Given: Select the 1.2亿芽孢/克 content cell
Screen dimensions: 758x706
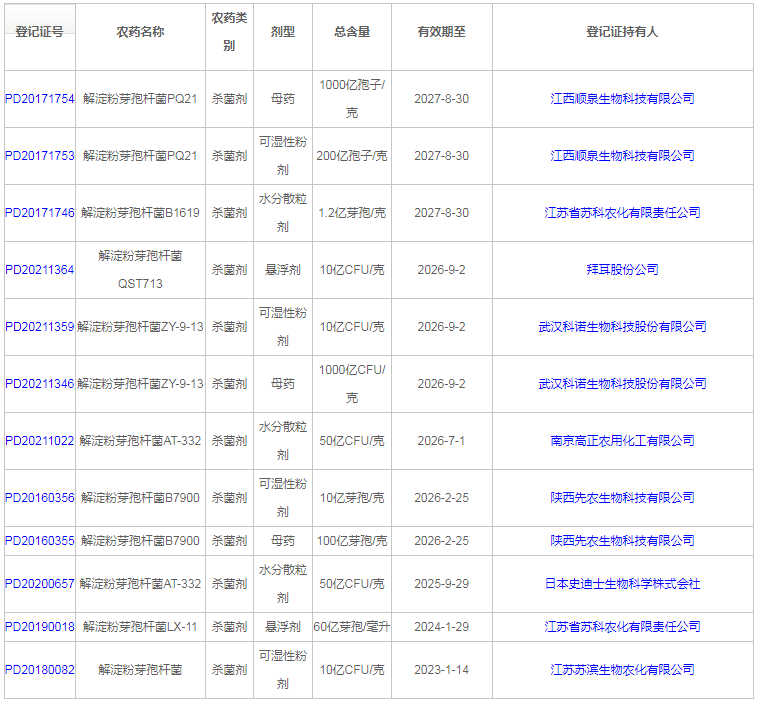Looking at the screenshot, I should click(x=352, y=213).
